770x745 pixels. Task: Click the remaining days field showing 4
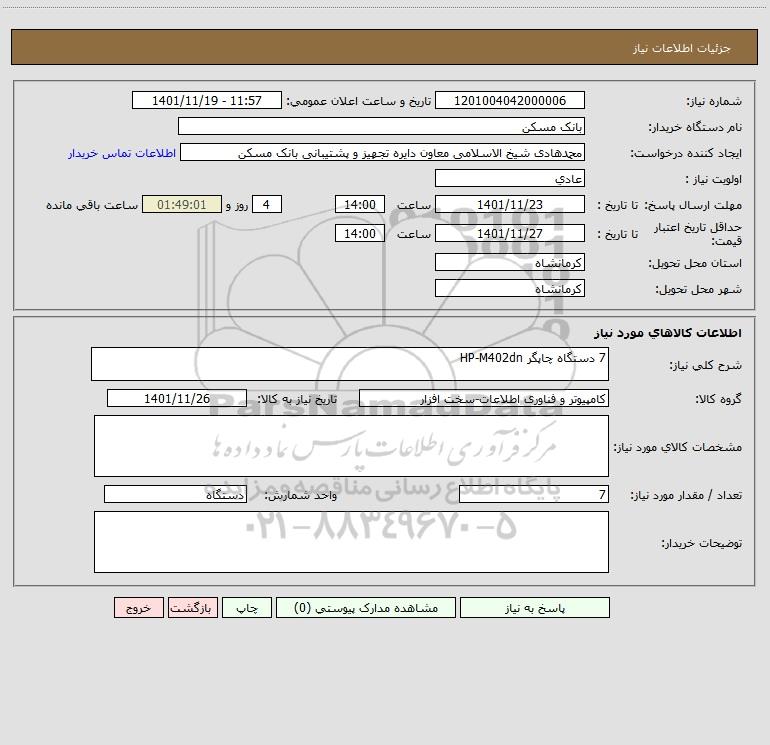coord(267,204)
